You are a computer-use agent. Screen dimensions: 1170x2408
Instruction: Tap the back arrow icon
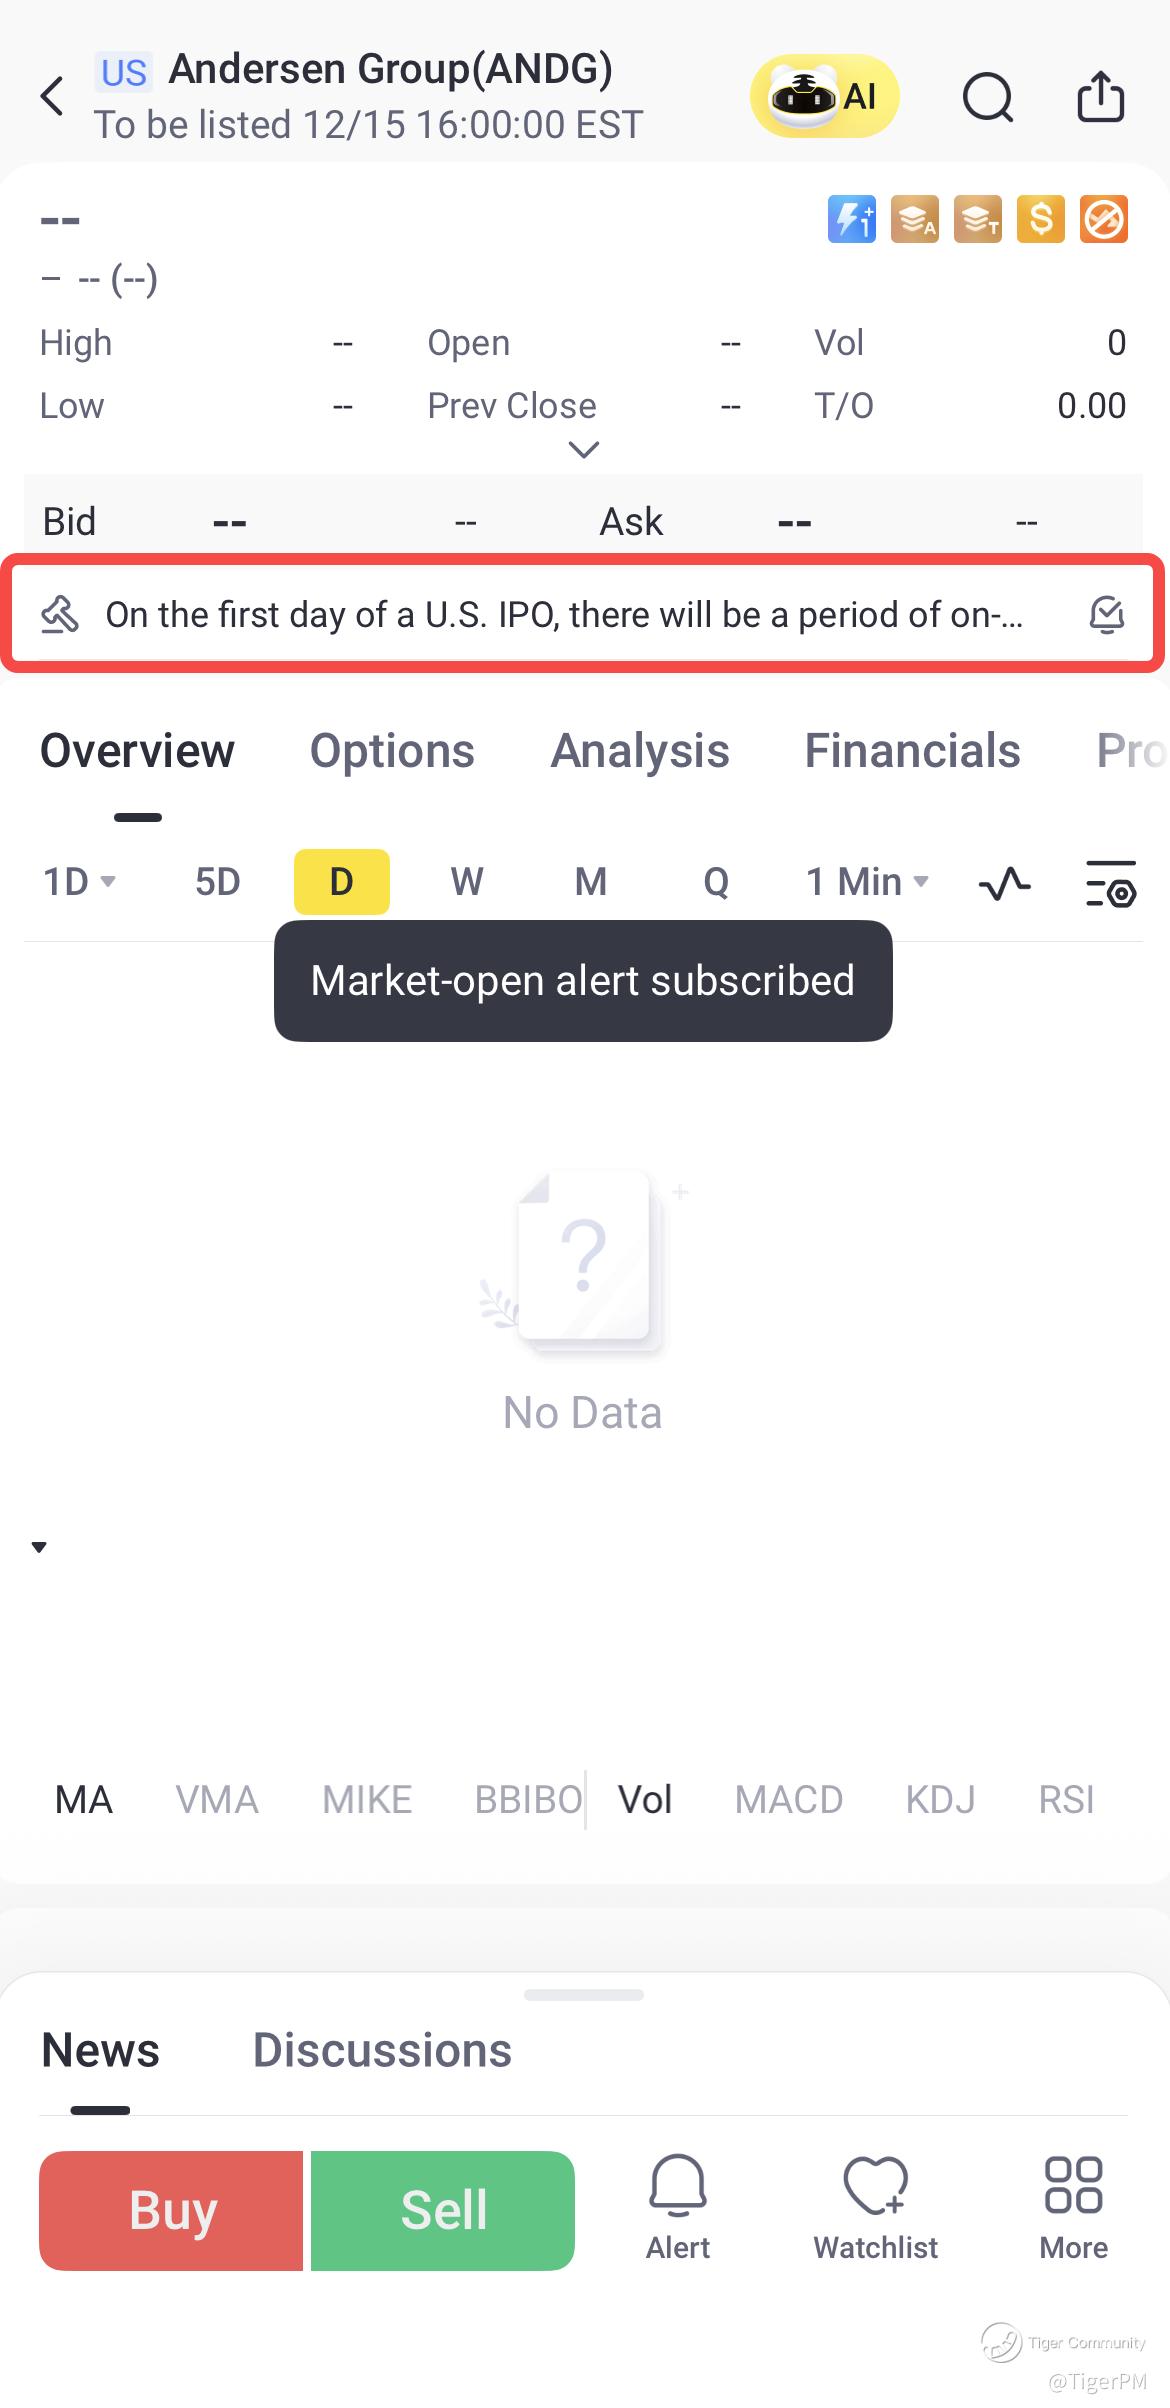(x=52, y=97)
